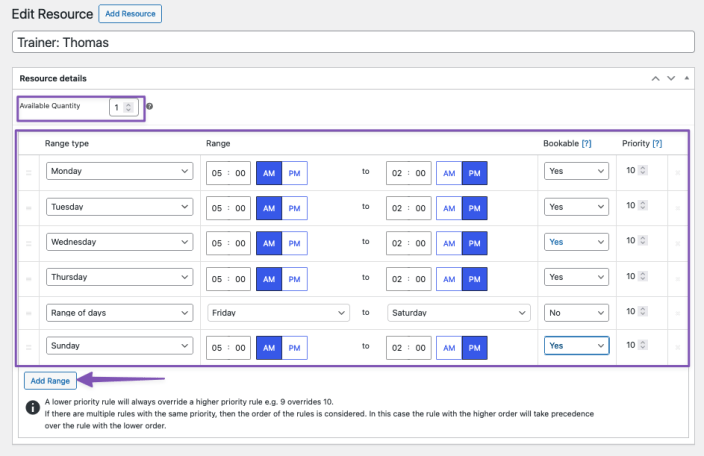The height and width of the screenshot is (456, 704).
Task: Edit Sunday's start time field
Action: (x=229, y=348)
